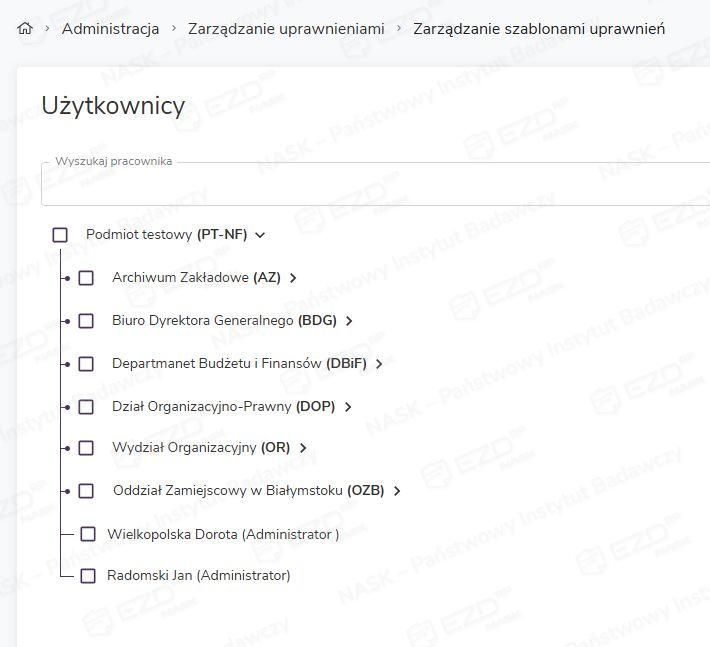Expand Departmanet Budżetu i Finansów (DBiF)
Screen dimensions: 710x647
coord(379,364)
